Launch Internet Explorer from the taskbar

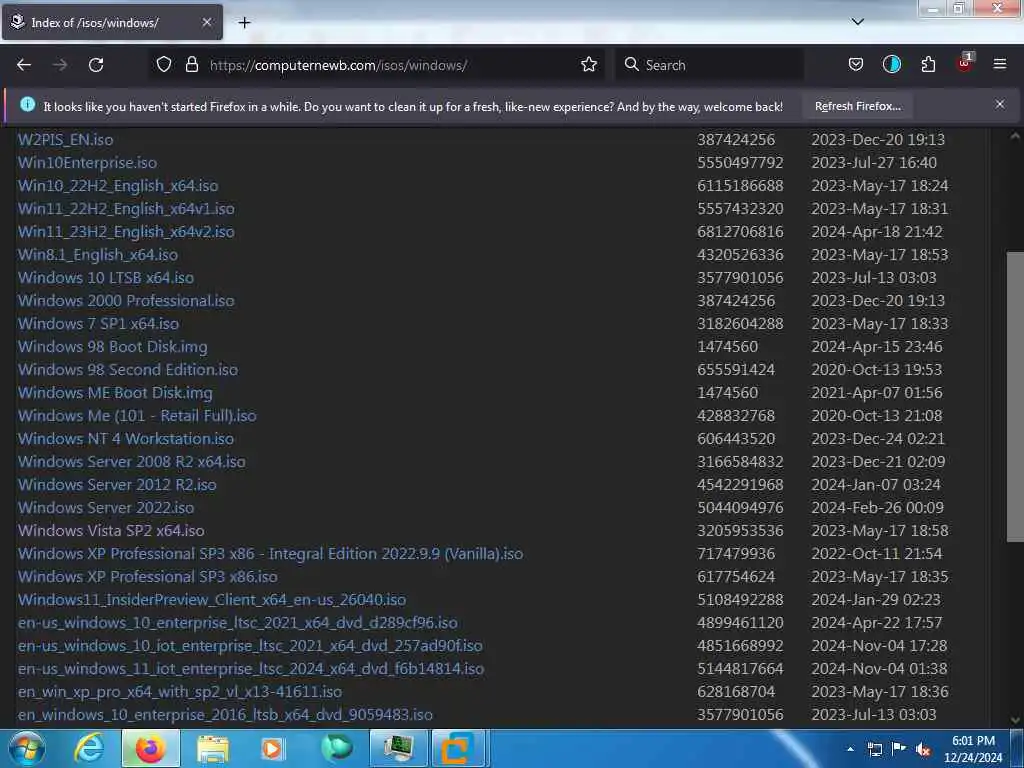pyautogui.click(x=88, y=748)
